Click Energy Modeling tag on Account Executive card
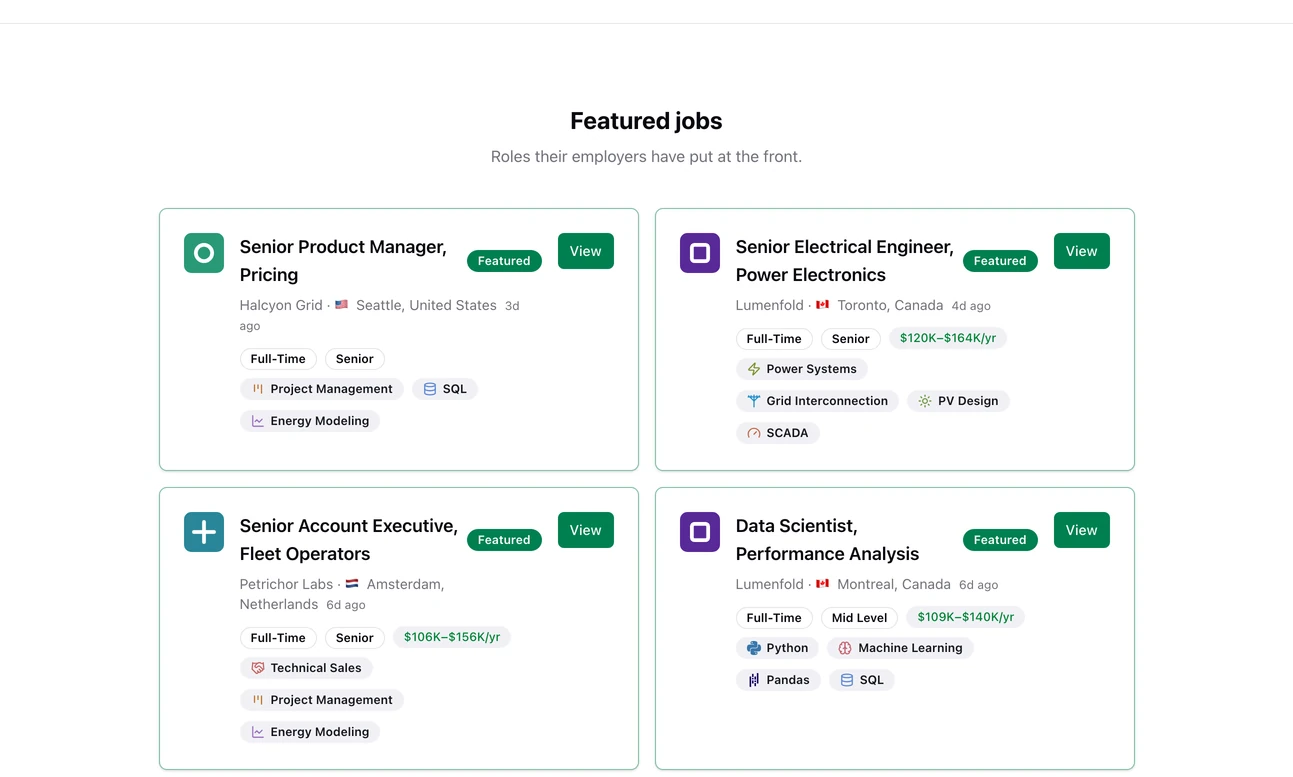The image size is (1293, 777). (x=310, y=732)
